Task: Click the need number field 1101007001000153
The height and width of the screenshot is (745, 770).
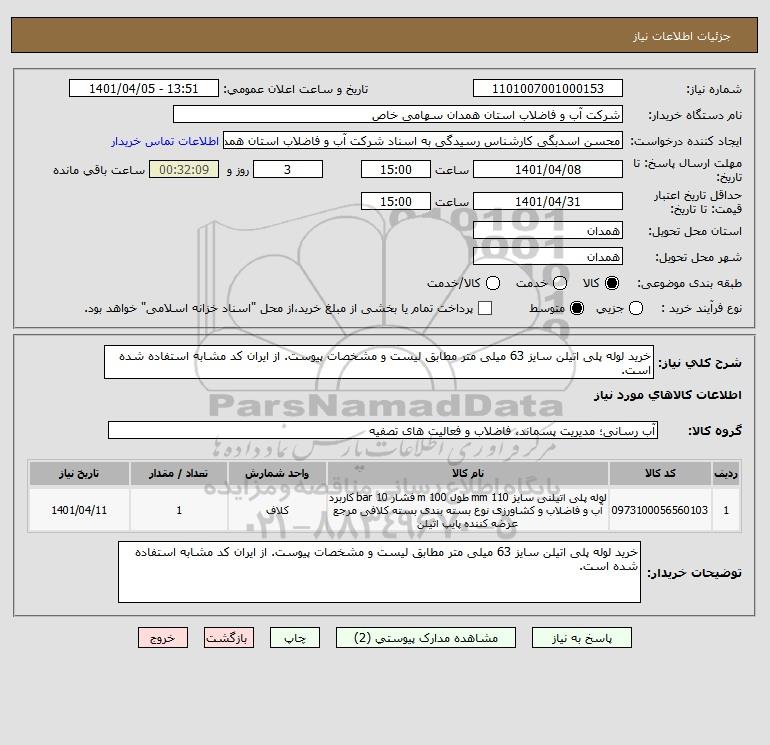Action: click(548, 89)
